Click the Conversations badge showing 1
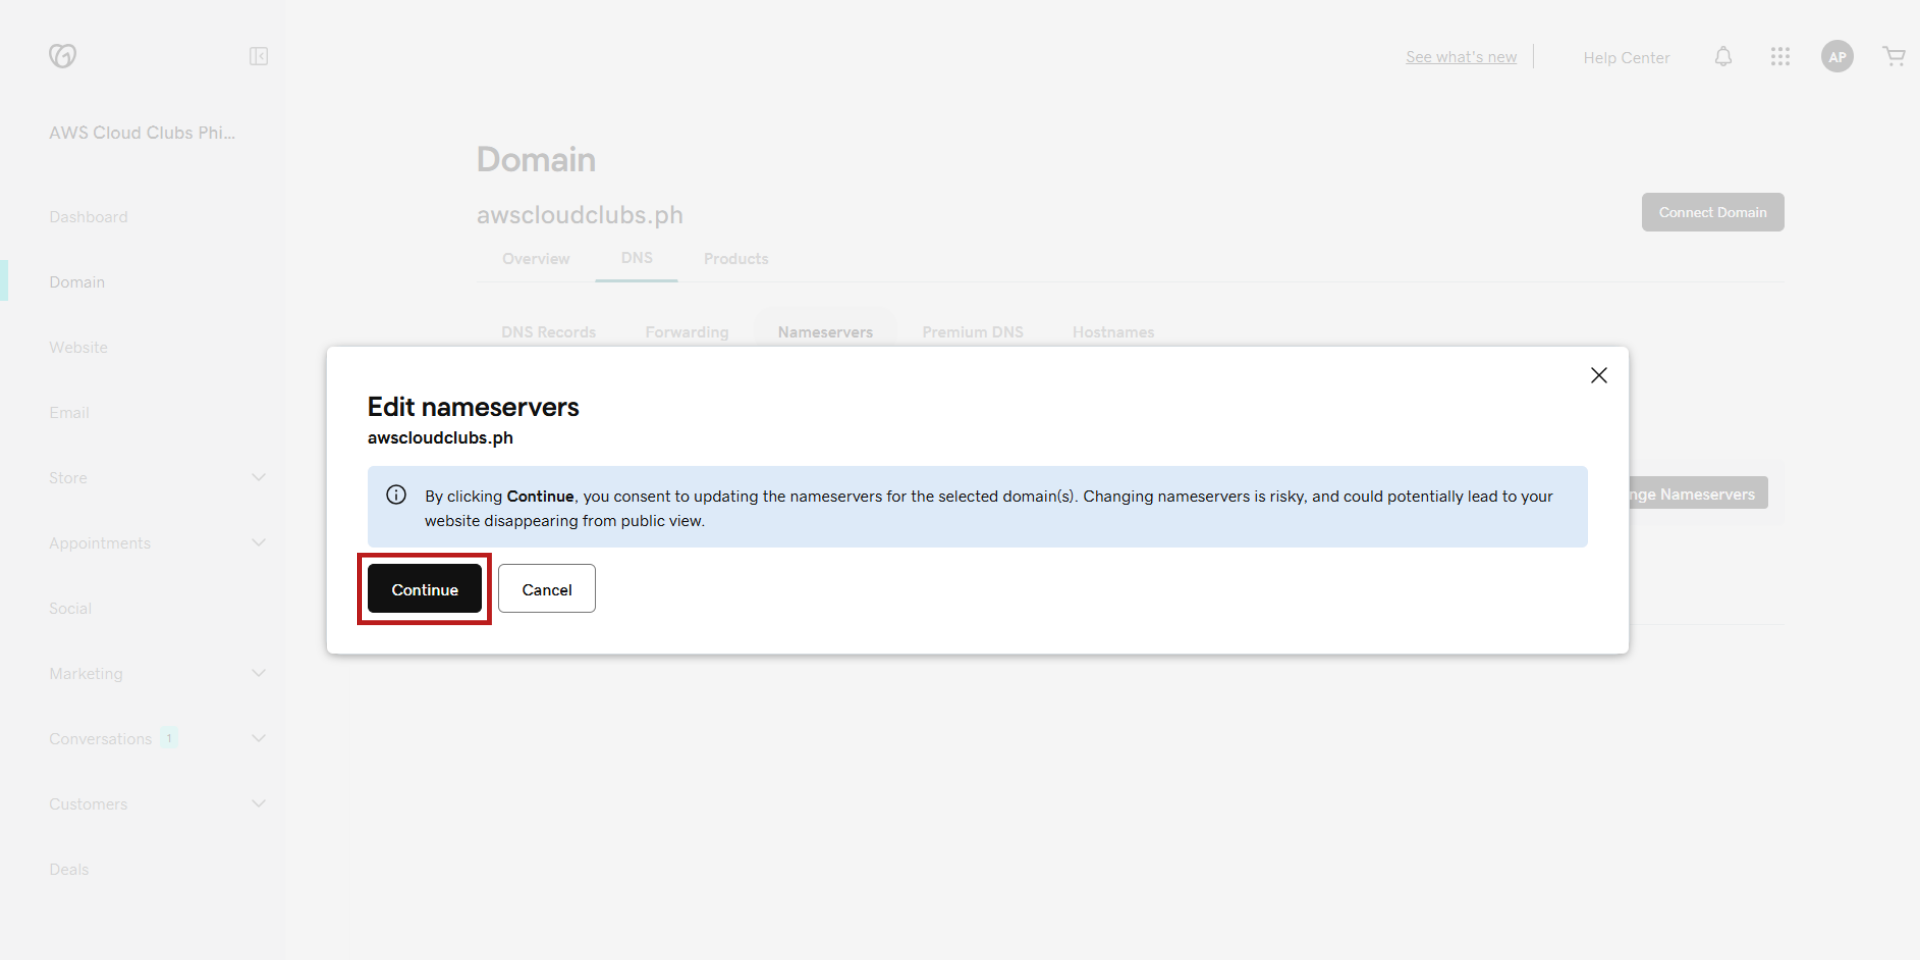The image size is (1920, 960). click(x=169, y=738)
